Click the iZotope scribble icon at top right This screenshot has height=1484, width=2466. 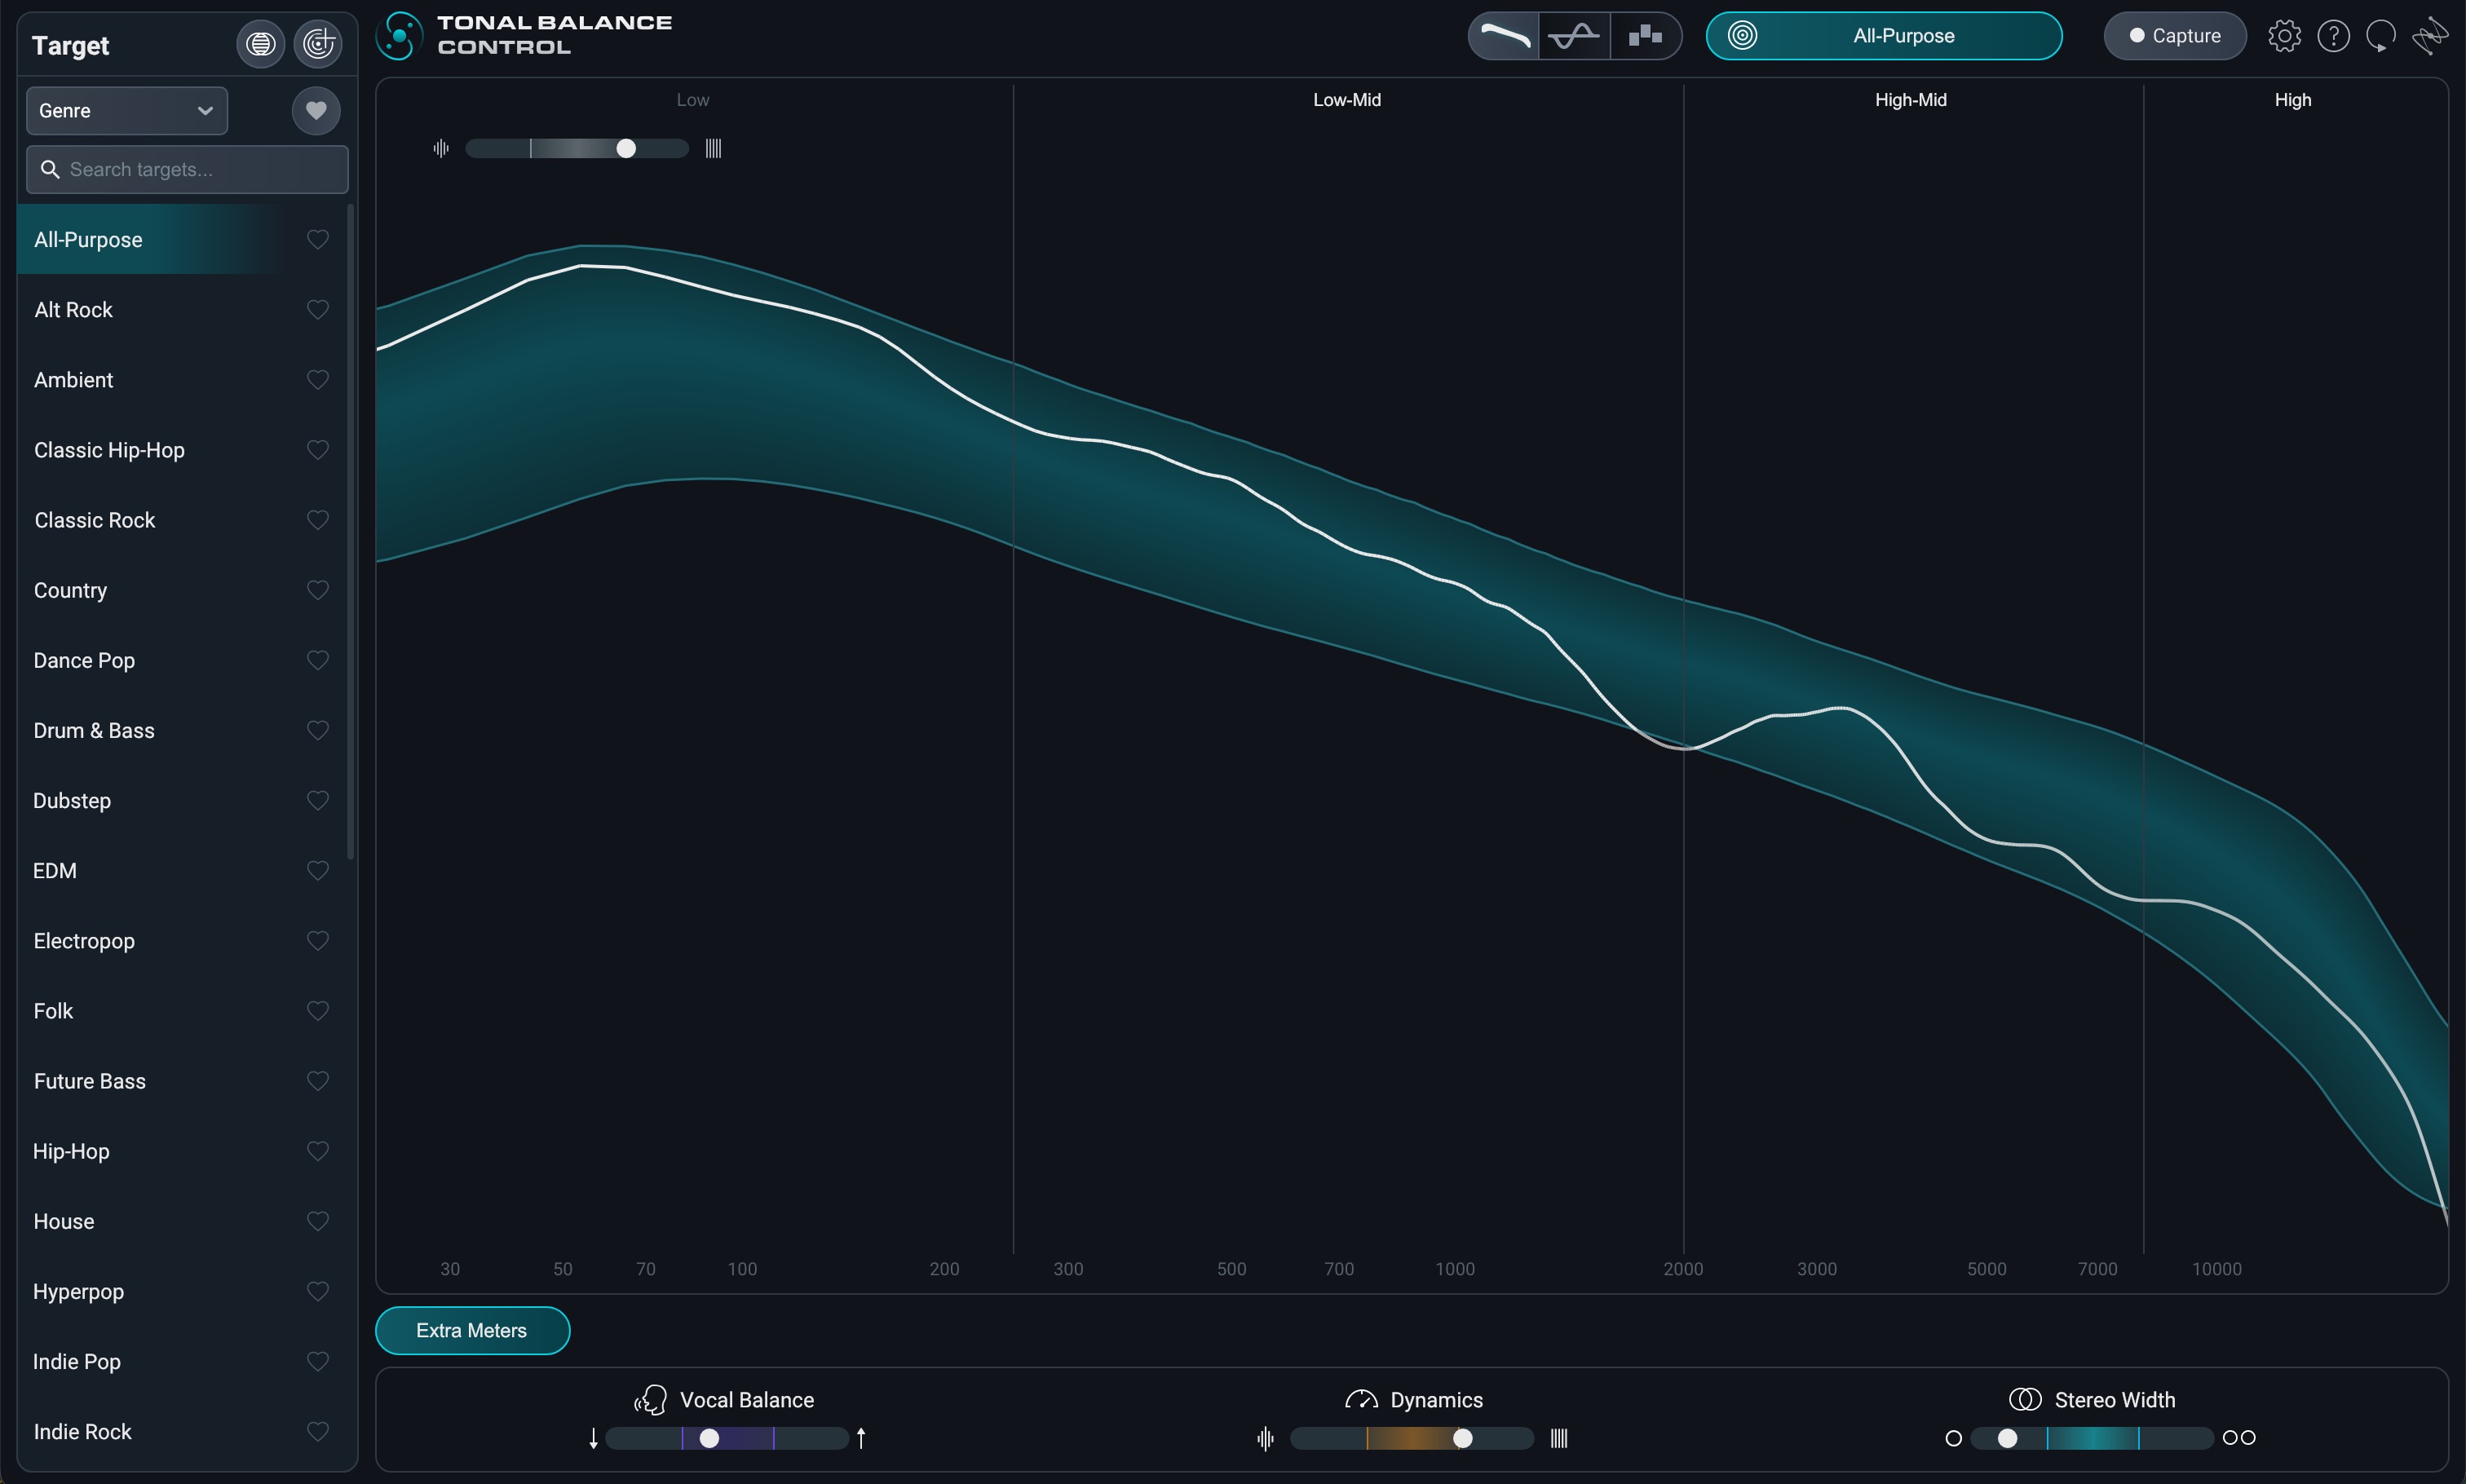tap(2429, 36)
